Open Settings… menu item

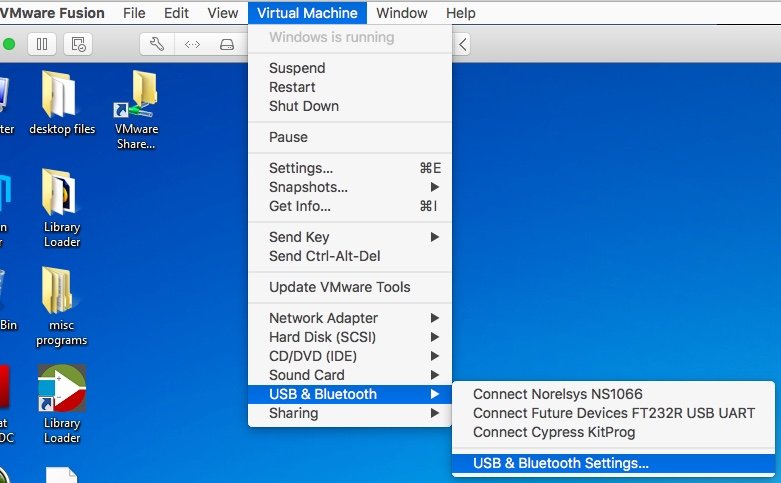[350, 168]
